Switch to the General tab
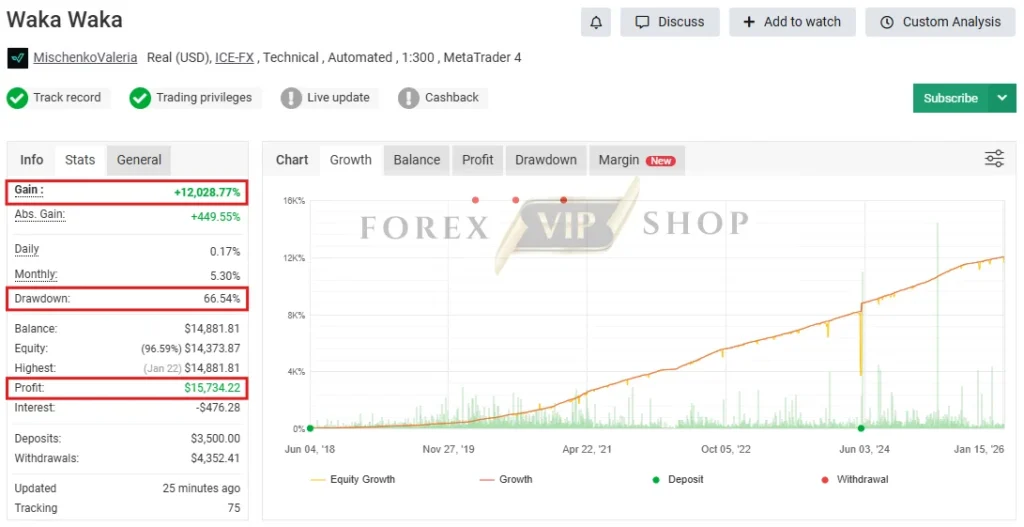The height and width of the screenshot is (527, 1024). pyautogui.click(x=139, y=160)
